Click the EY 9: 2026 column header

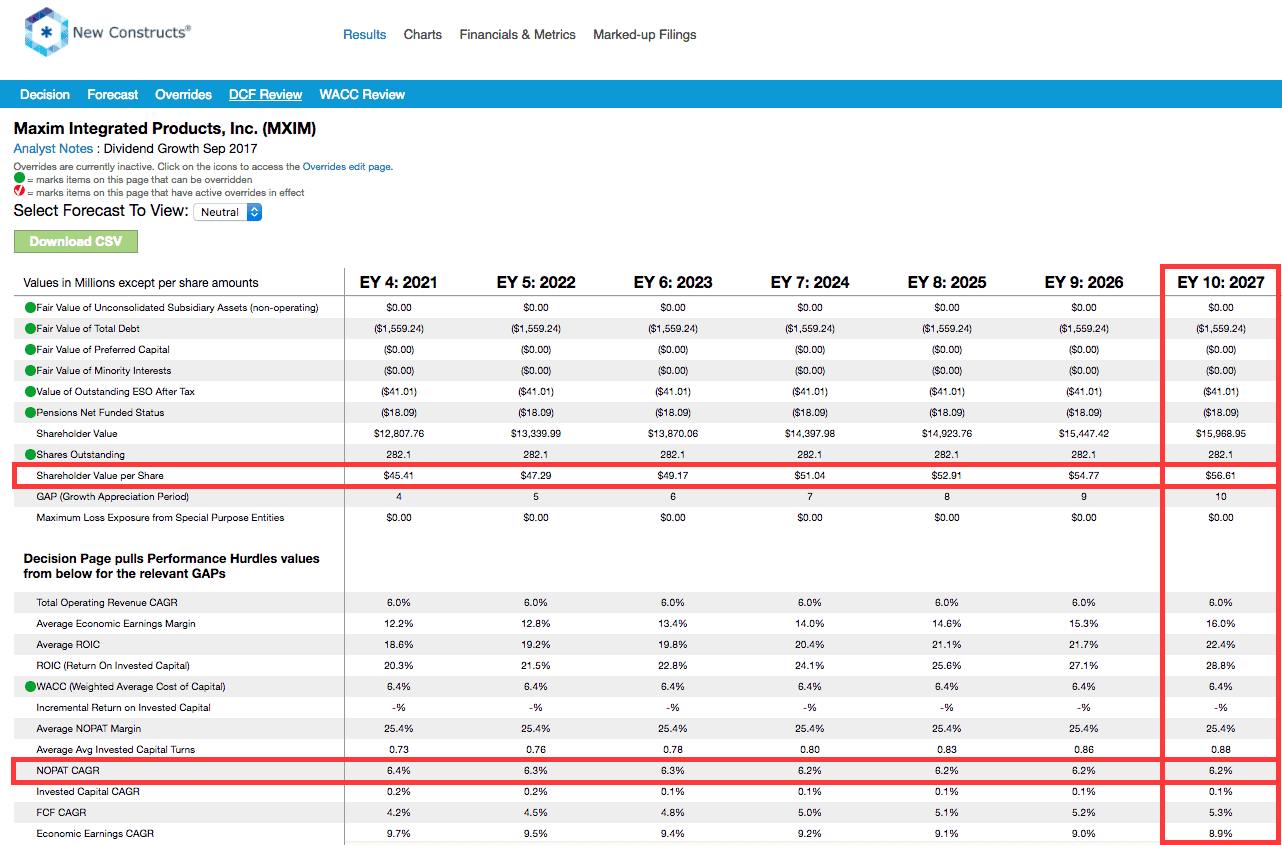tap(1084, 283)
